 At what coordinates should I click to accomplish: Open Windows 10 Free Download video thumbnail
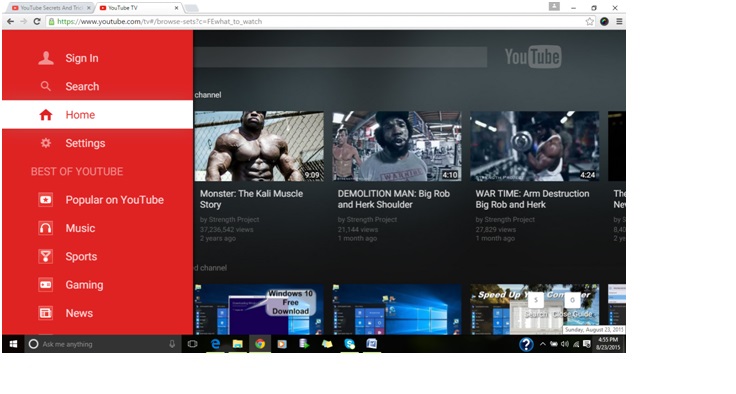(259, 309)
